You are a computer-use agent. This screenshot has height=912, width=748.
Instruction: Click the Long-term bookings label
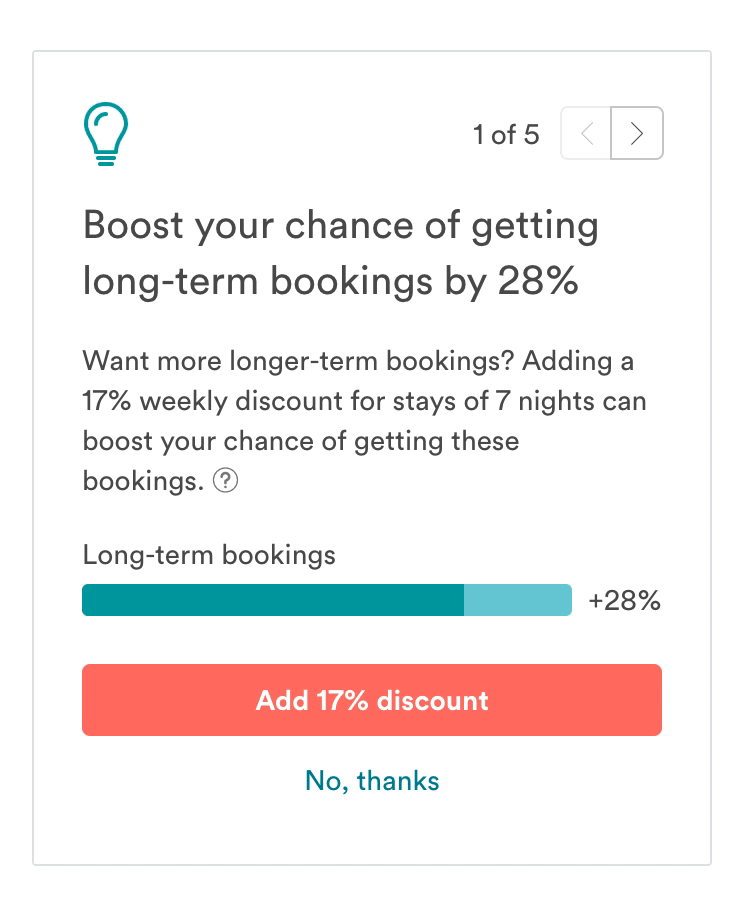coord(209,555)
